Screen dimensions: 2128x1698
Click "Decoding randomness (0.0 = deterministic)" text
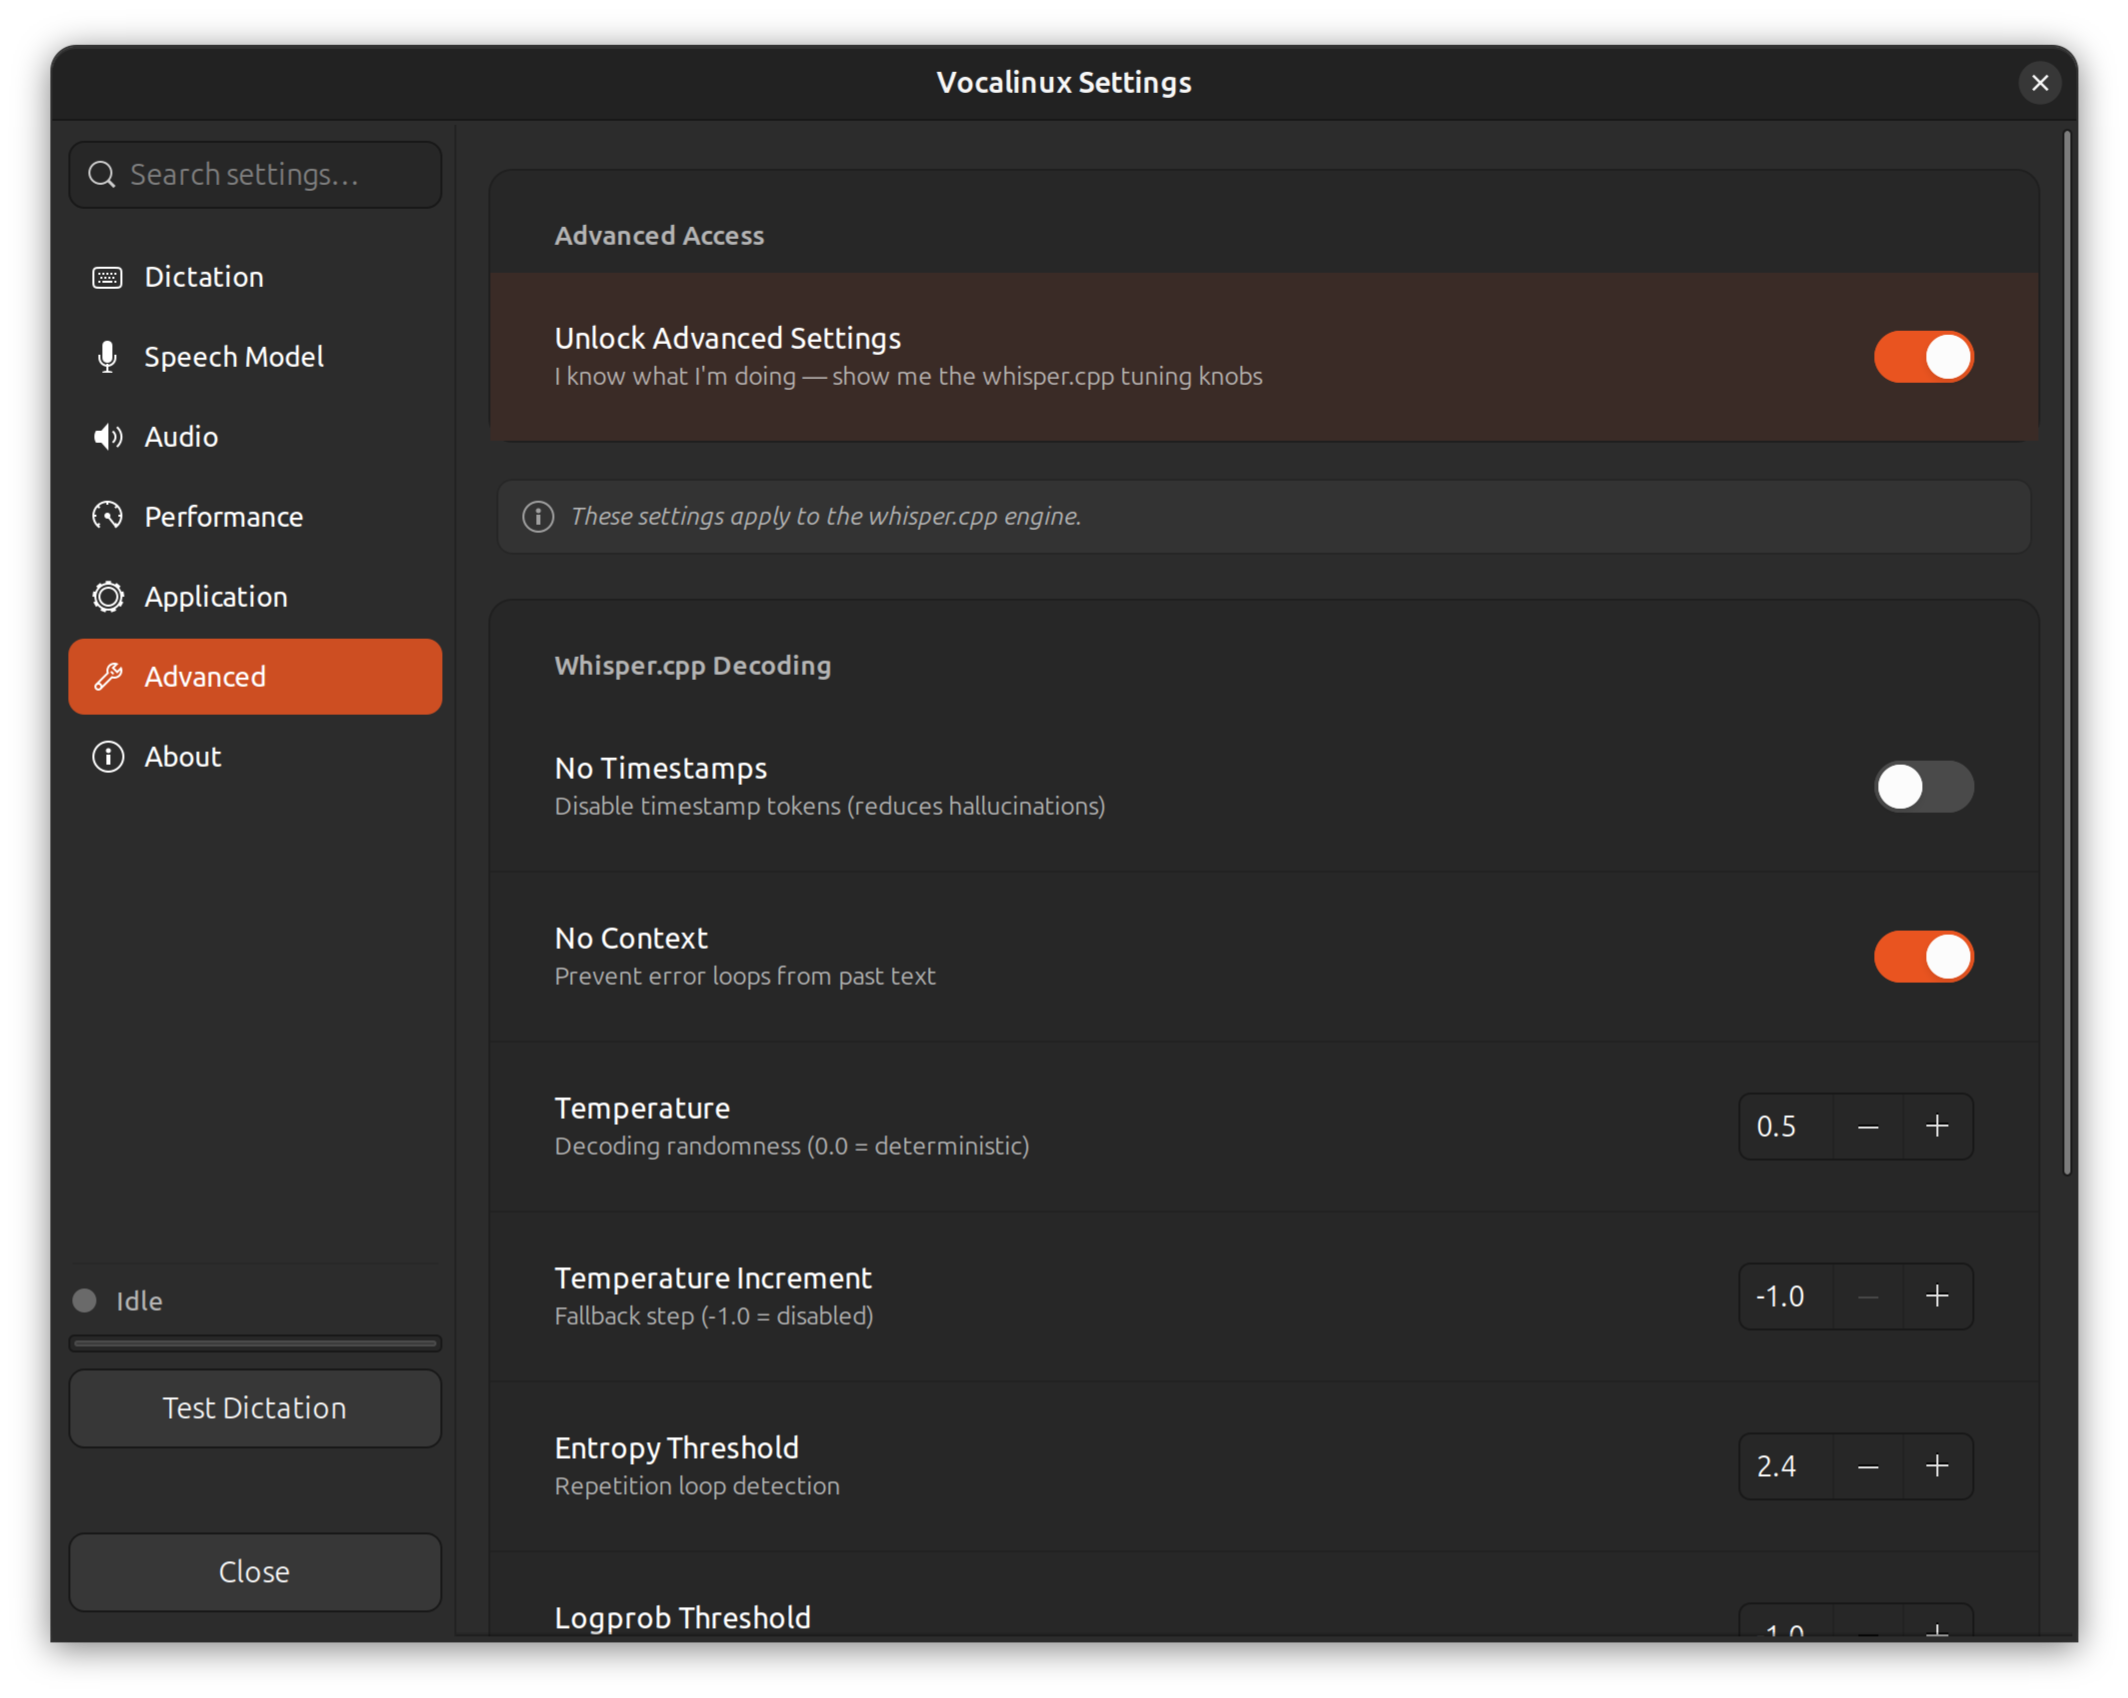point(792,1146)
